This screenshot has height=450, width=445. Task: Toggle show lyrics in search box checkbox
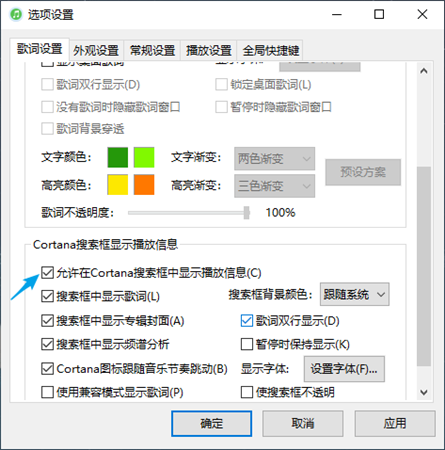pyautogui.click(x=47, y=296)
